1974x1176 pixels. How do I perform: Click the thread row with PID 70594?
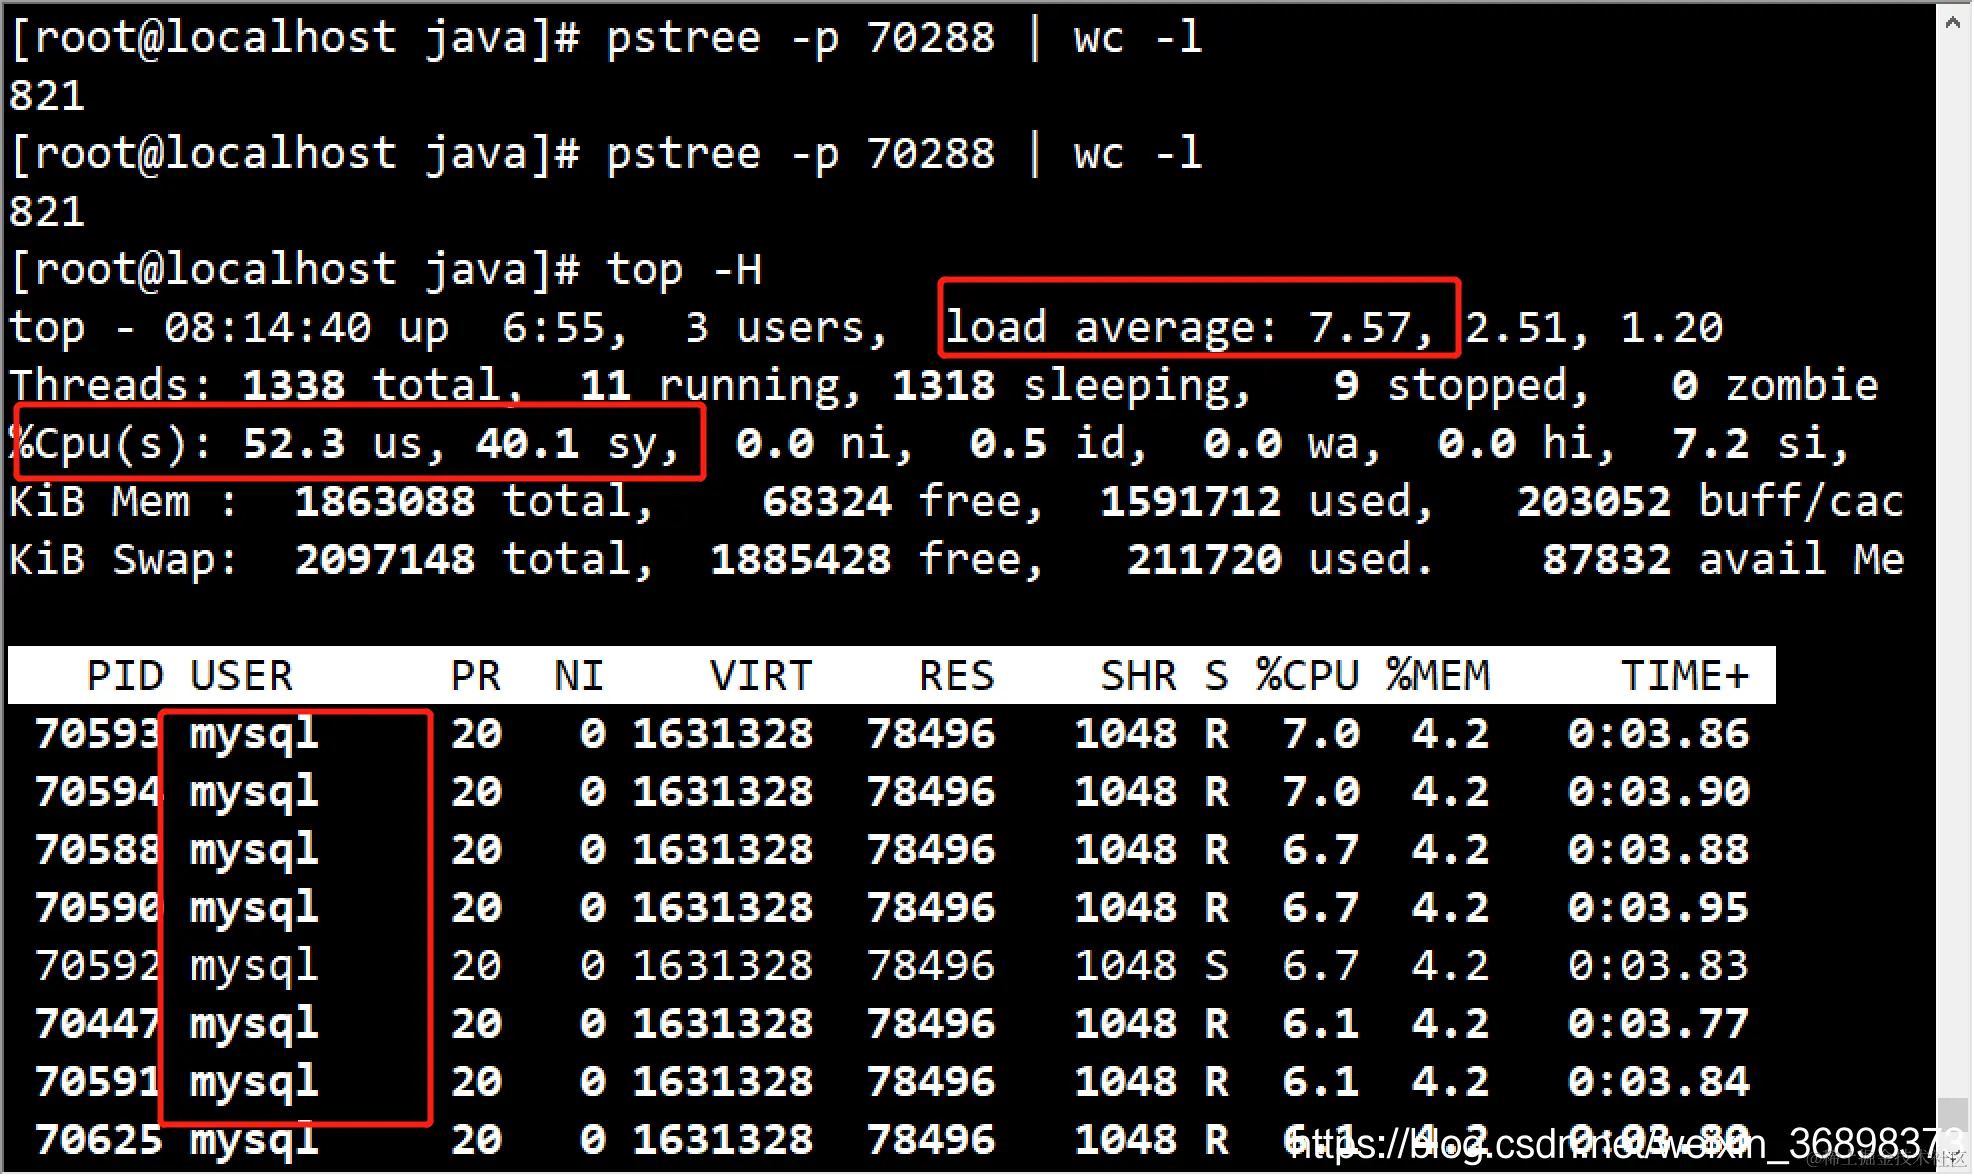[x=96, y=792]
